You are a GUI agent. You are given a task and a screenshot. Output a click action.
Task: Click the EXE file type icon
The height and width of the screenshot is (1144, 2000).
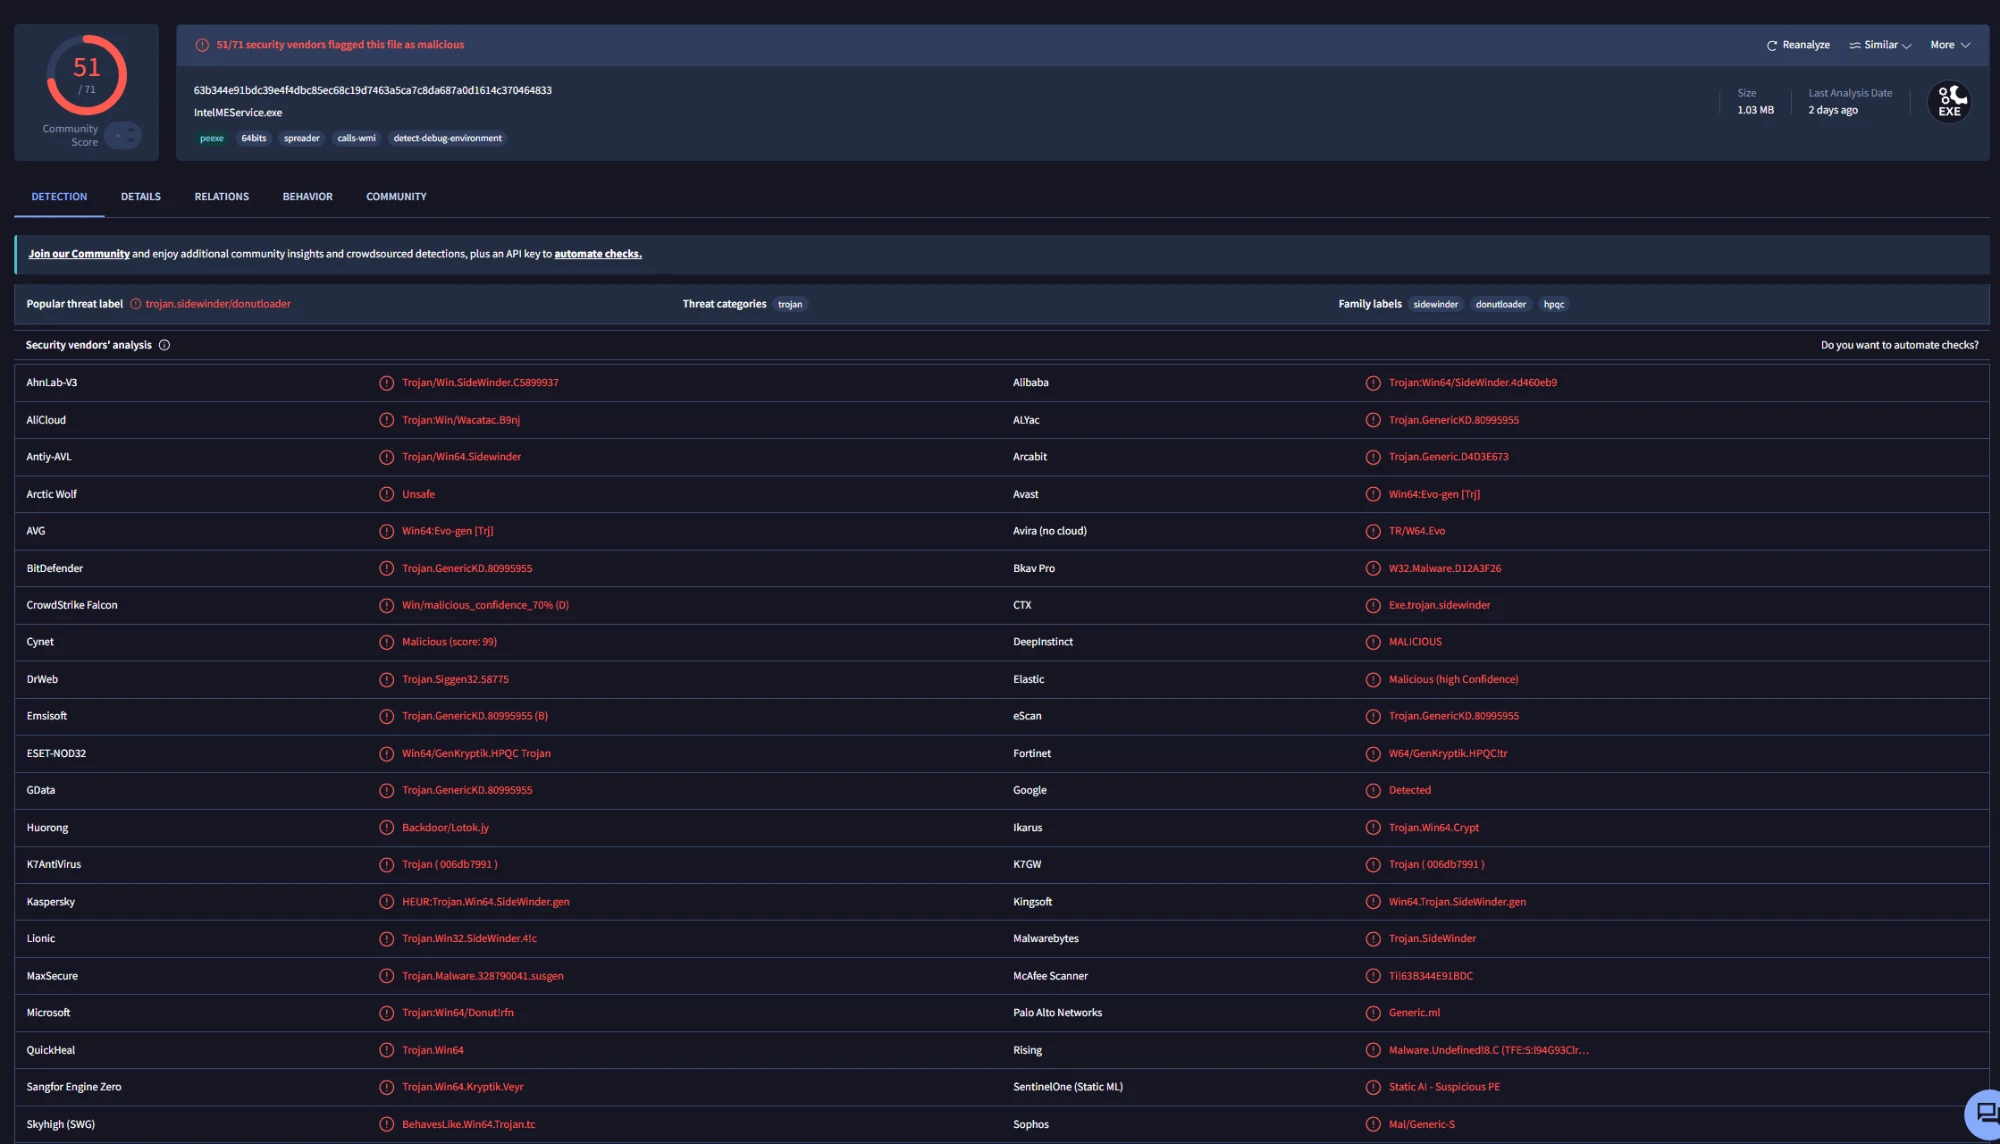pos(1950,101)
